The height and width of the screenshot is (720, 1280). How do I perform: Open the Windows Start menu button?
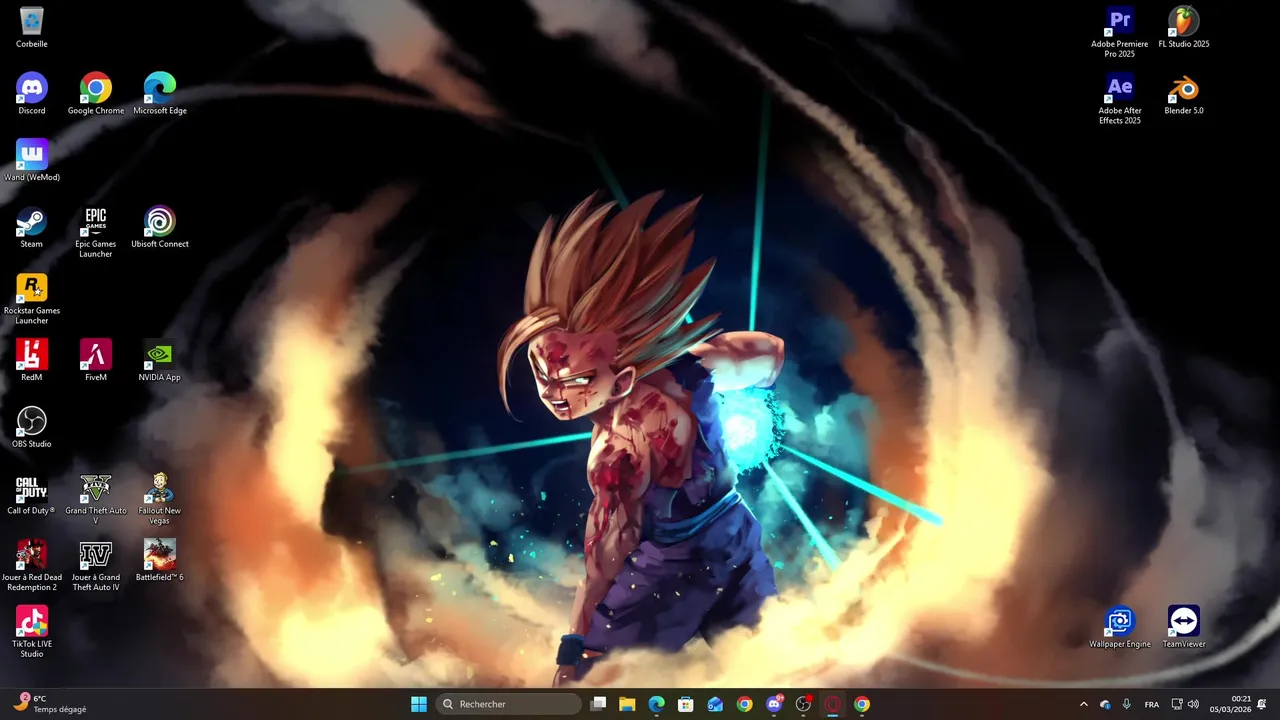(419, 704)
